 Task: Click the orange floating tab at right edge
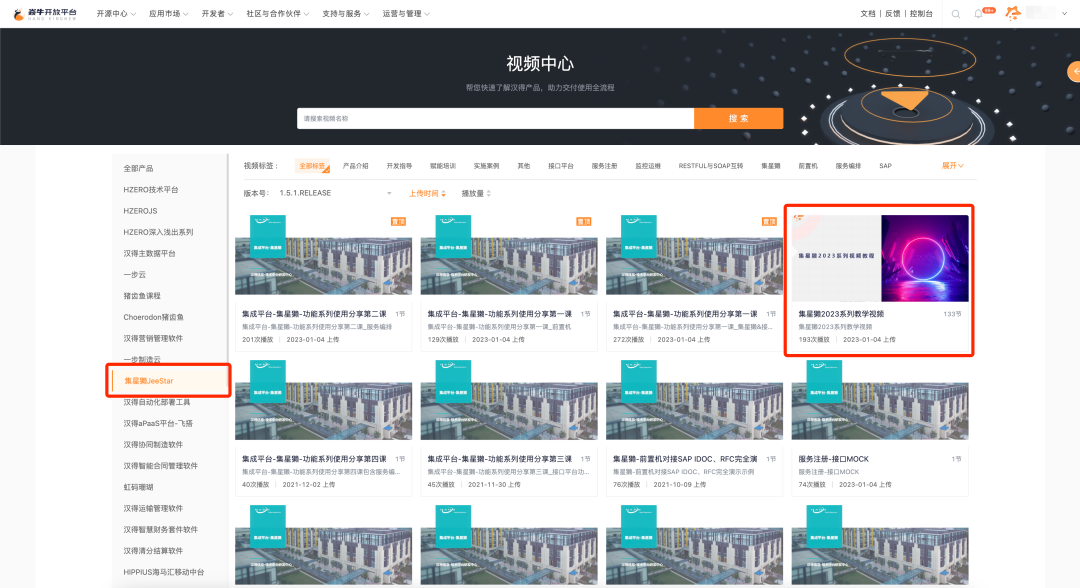pyautogui.click(x=1074, y=71)
